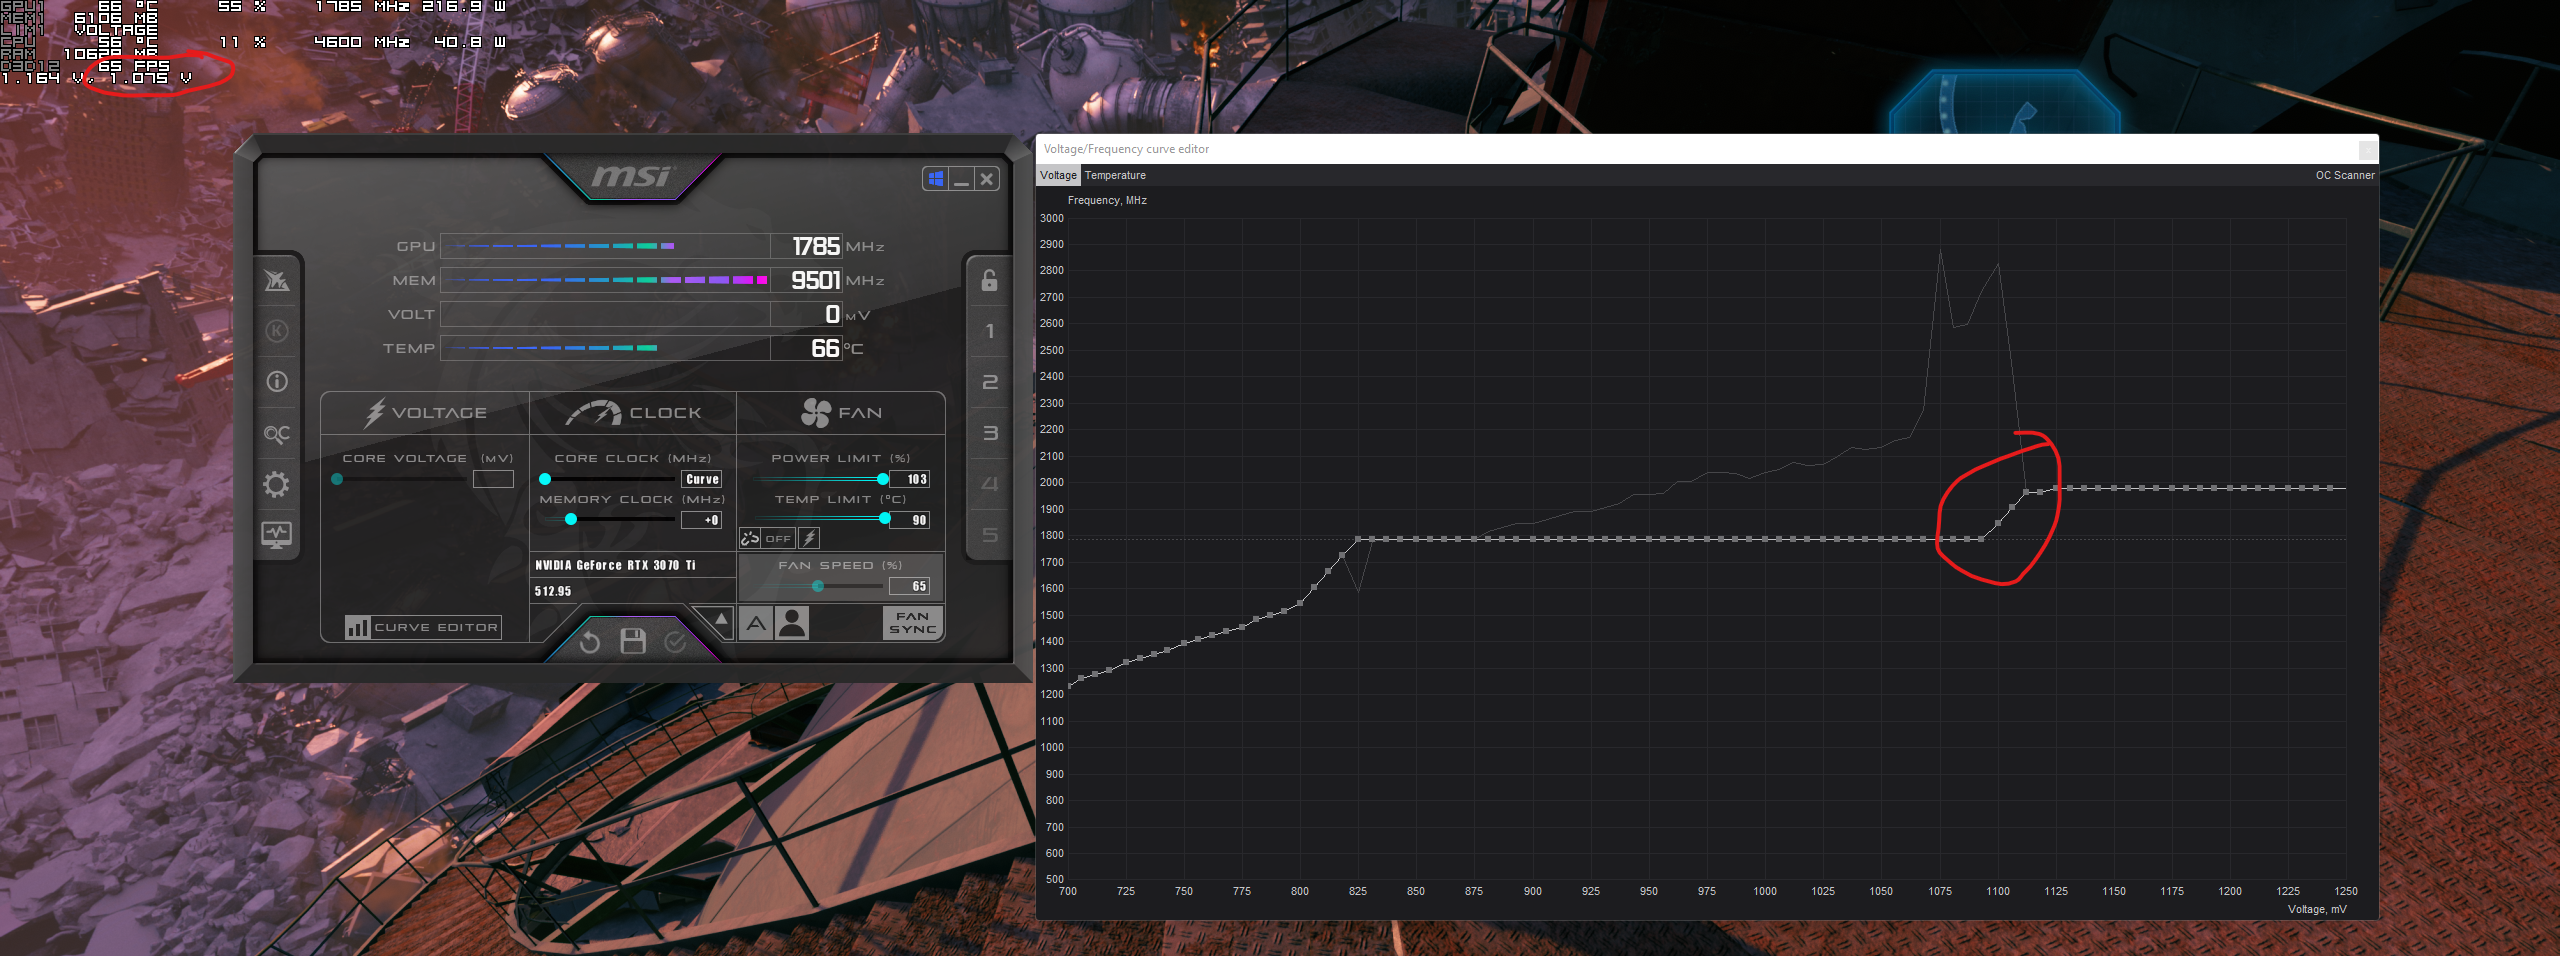2560x956 pixels.
Task: Open the information panel icon
Action: click(x=277, y=382)
